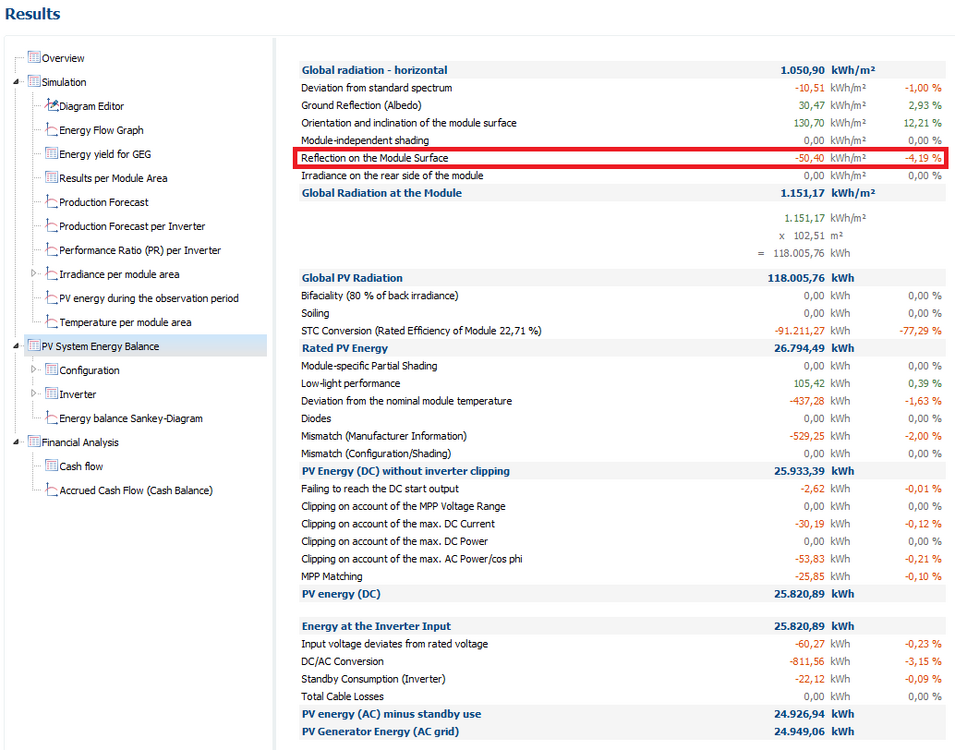Collapse the Financial Analysis node

tap(17, 442)
